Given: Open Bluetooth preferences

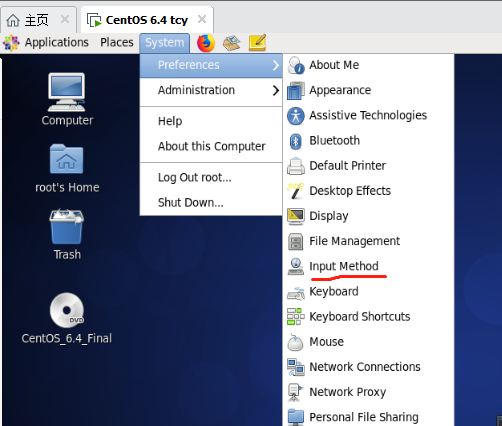Looking at the screenshot, I should point(368,141).
